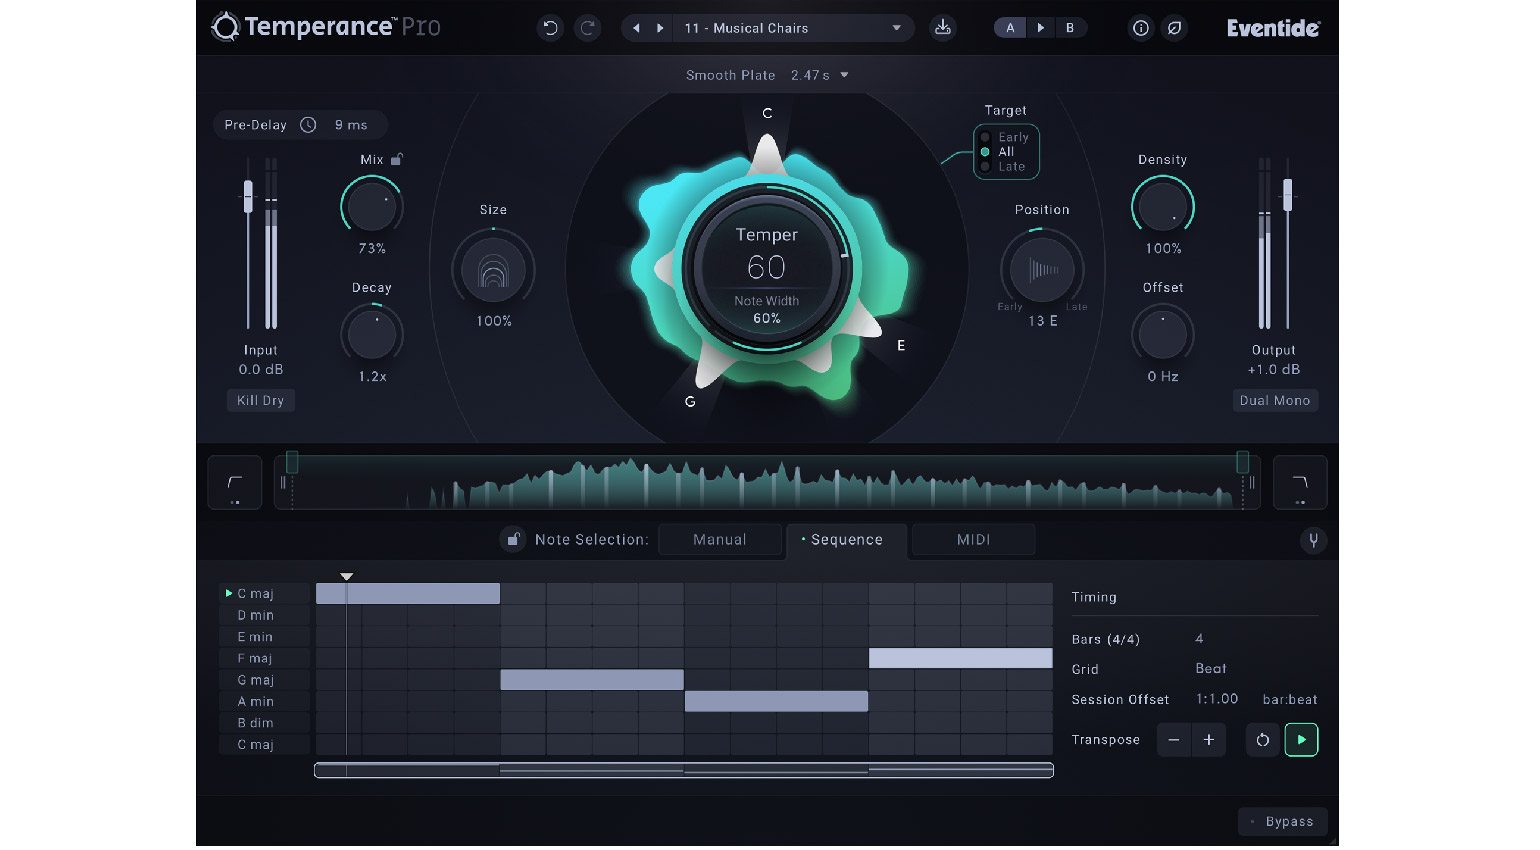Select the Late target option

[x=1011, y=167]
